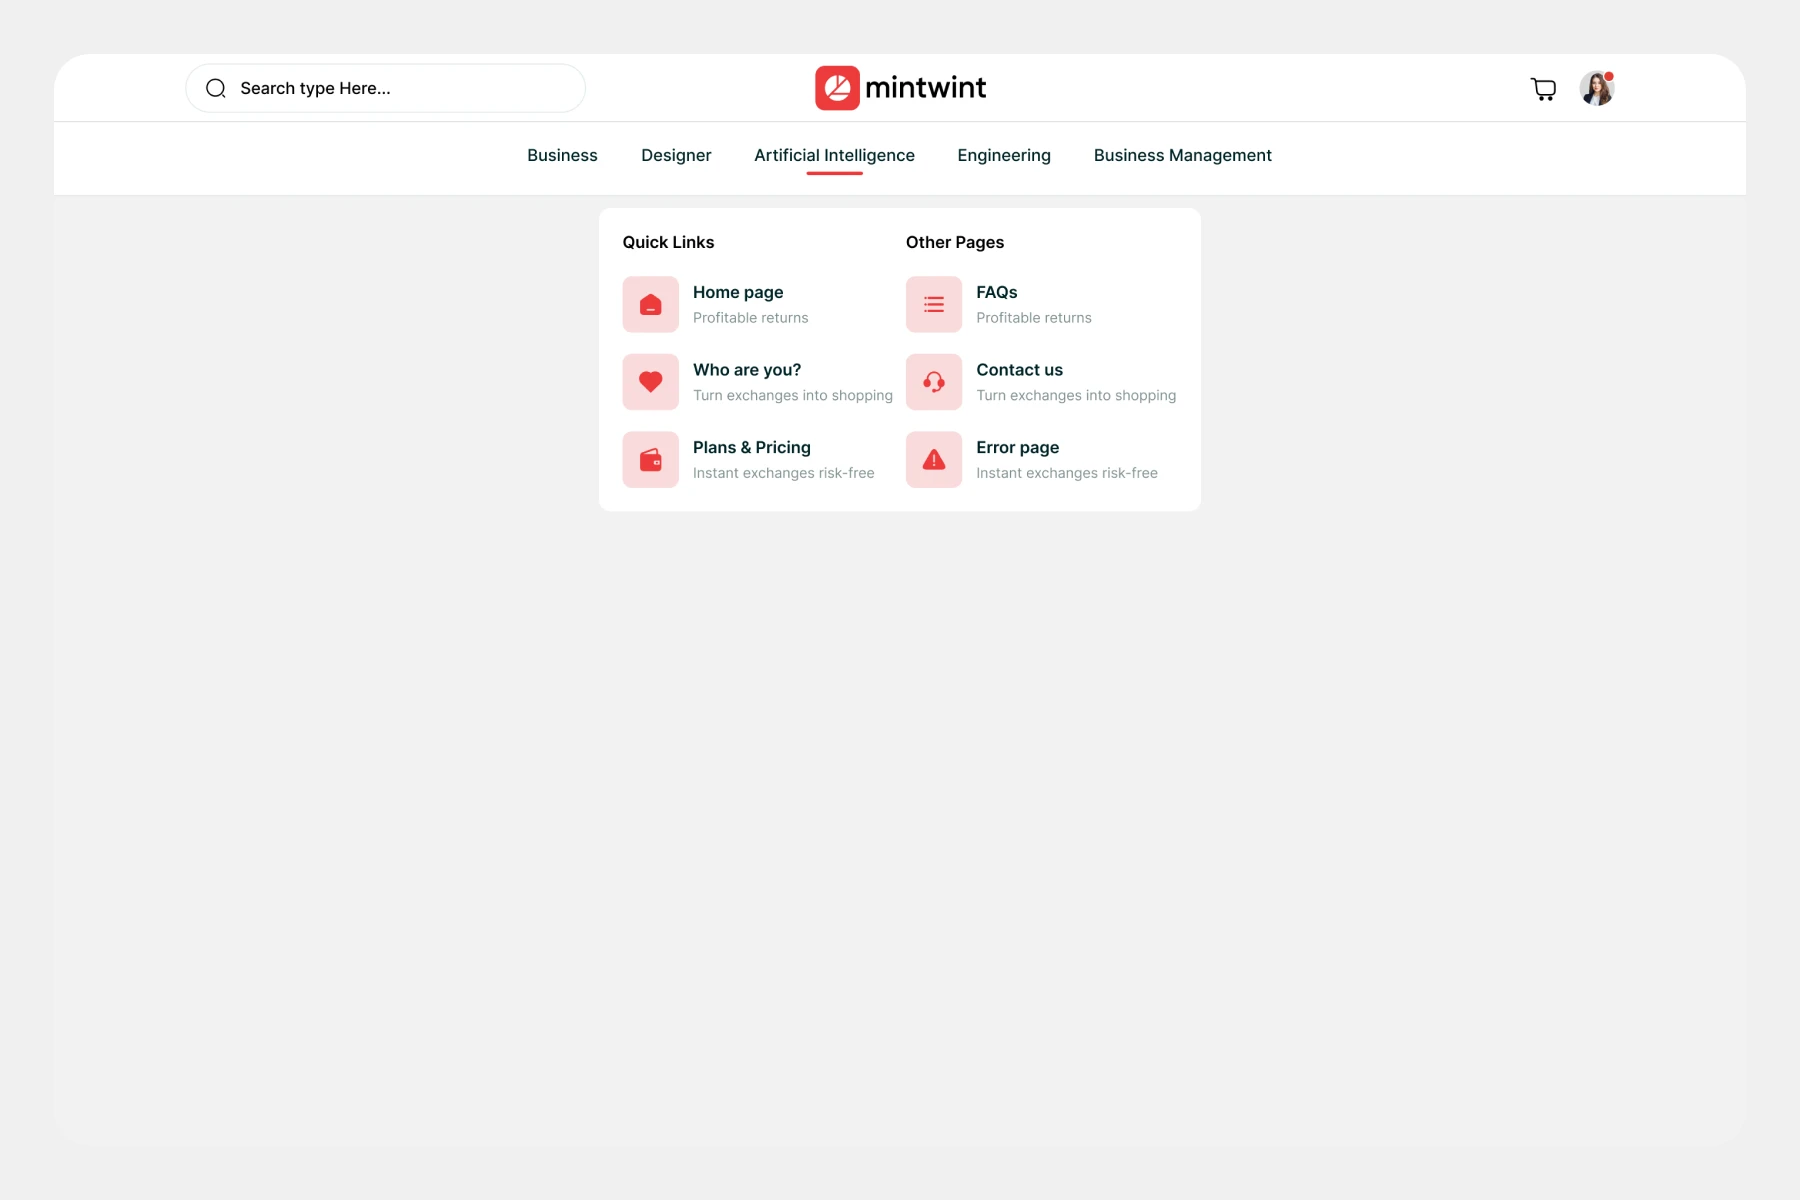1800x1200 pixels.
Task: Click the mintwint logo
Action: coord(900,88)
